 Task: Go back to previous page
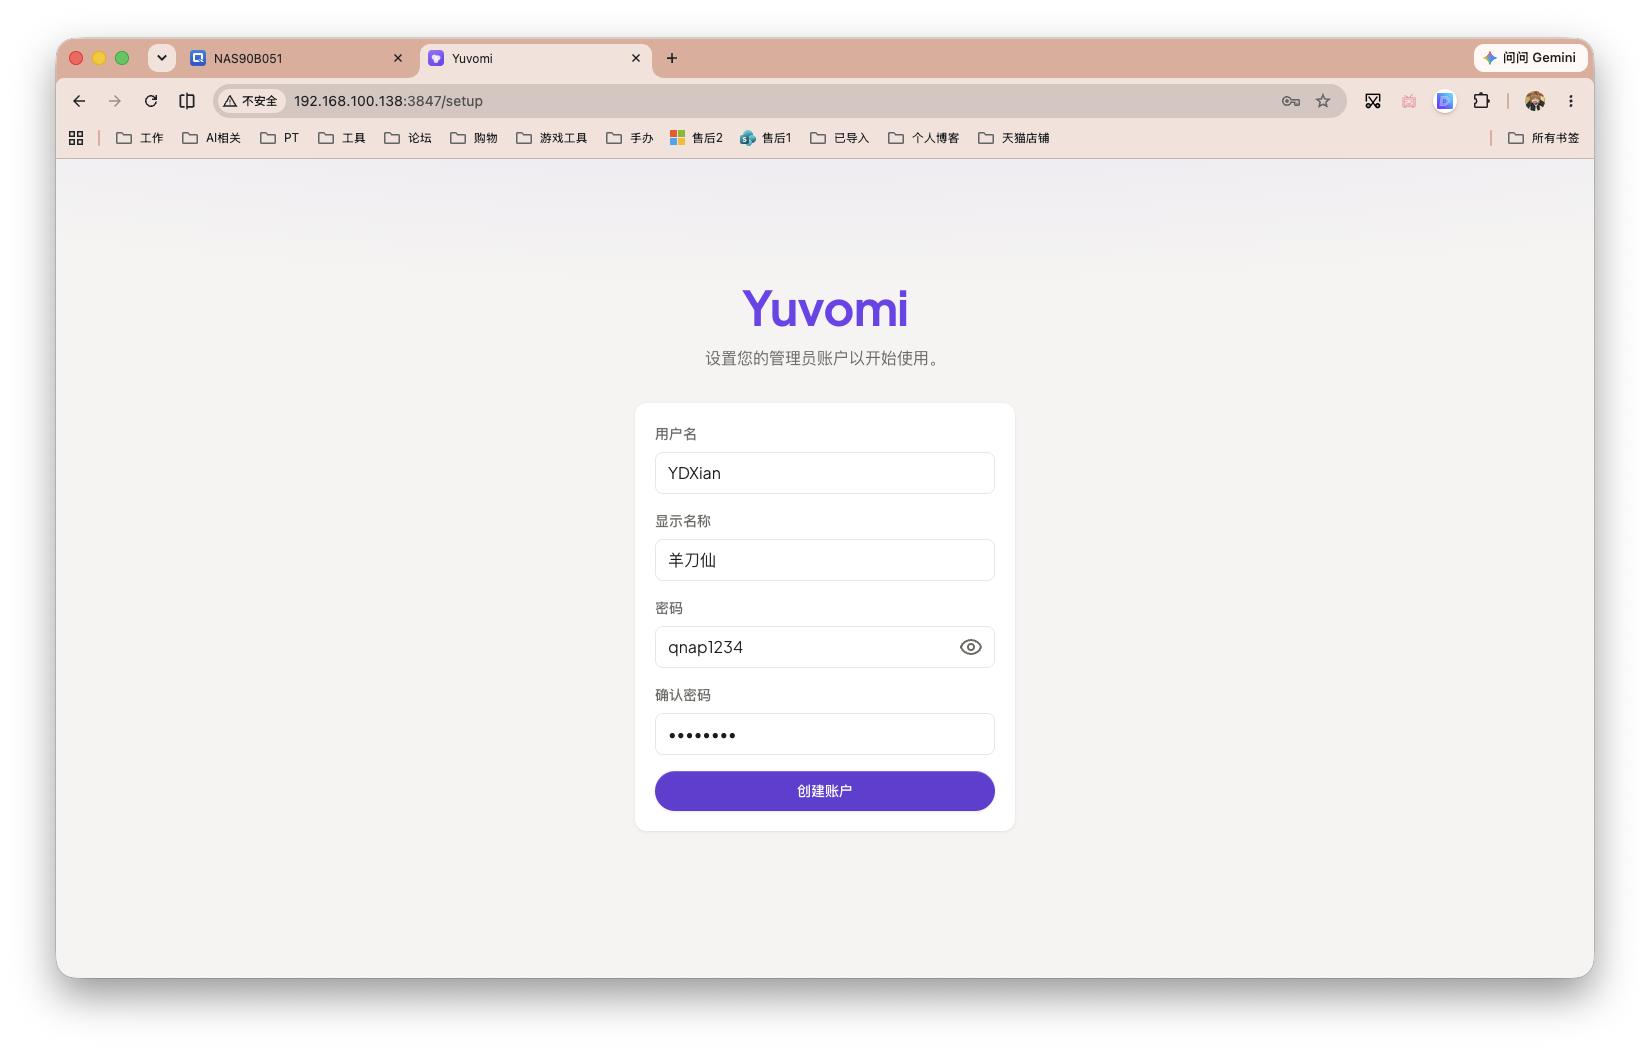(79, 101)
